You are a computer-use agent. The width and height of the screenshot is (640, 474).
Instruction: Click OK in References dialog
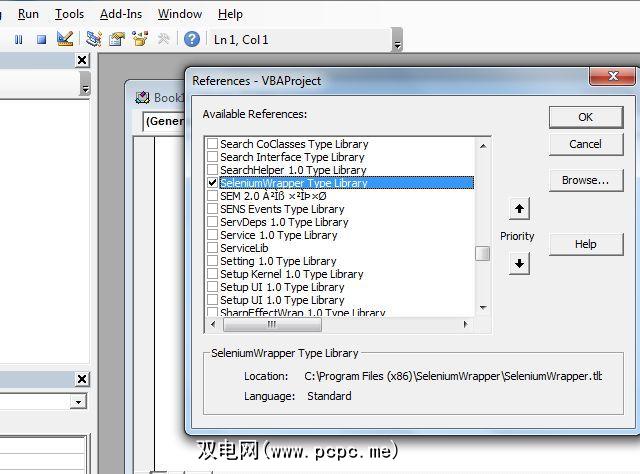(x=586, y=117)
